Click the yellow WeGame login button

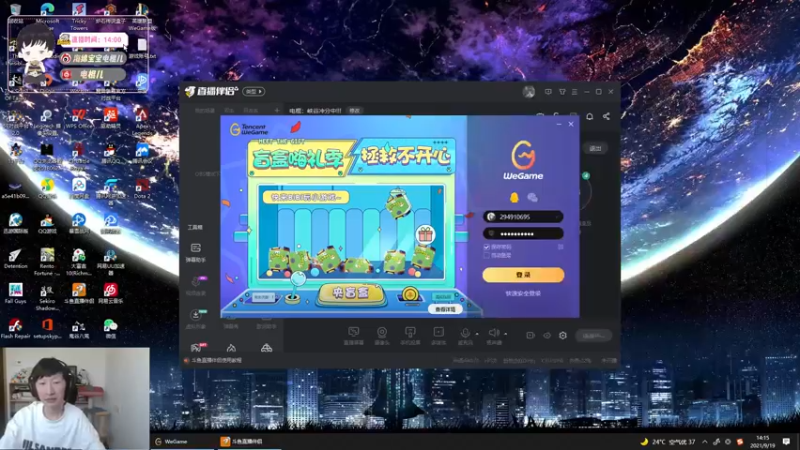coord(523,274)
